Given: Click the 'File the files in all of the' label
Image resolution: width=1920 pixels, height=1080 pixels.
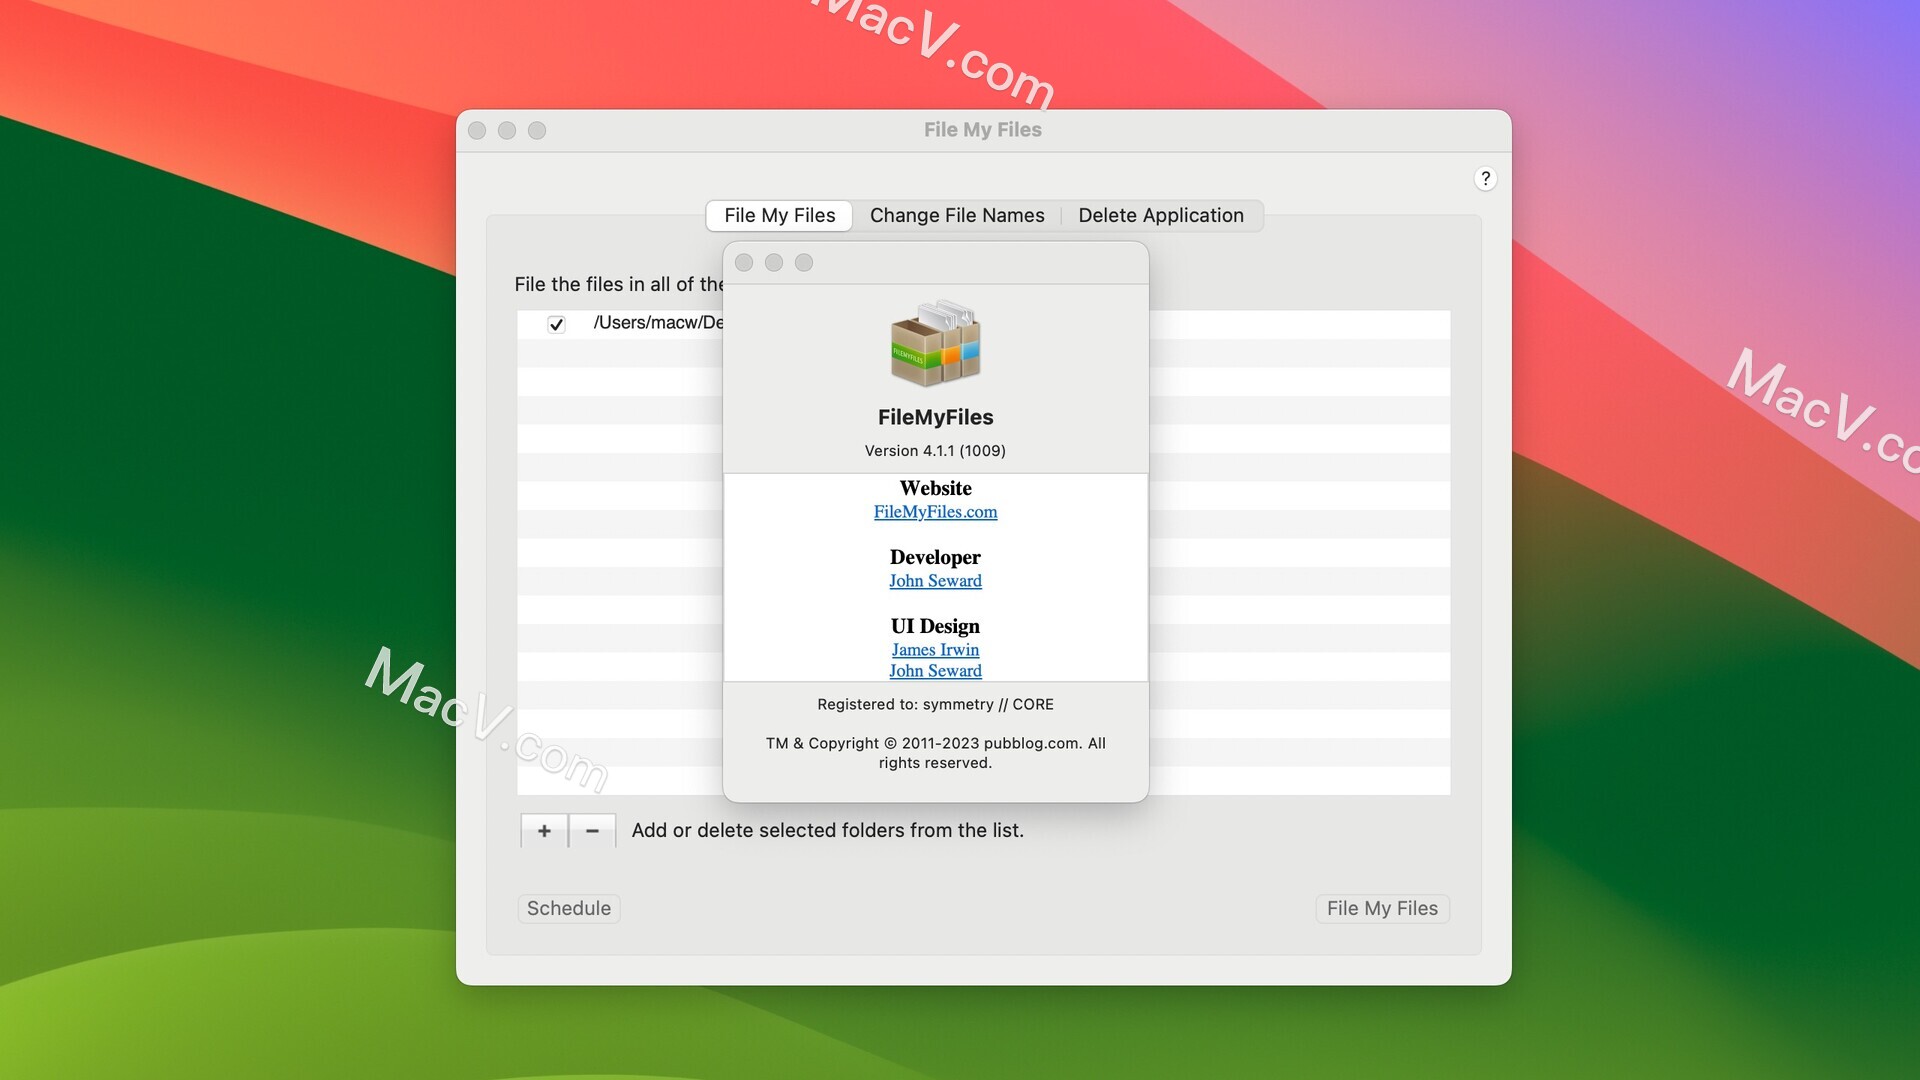Looking at the screenshot, I should [x=619, y=284].
